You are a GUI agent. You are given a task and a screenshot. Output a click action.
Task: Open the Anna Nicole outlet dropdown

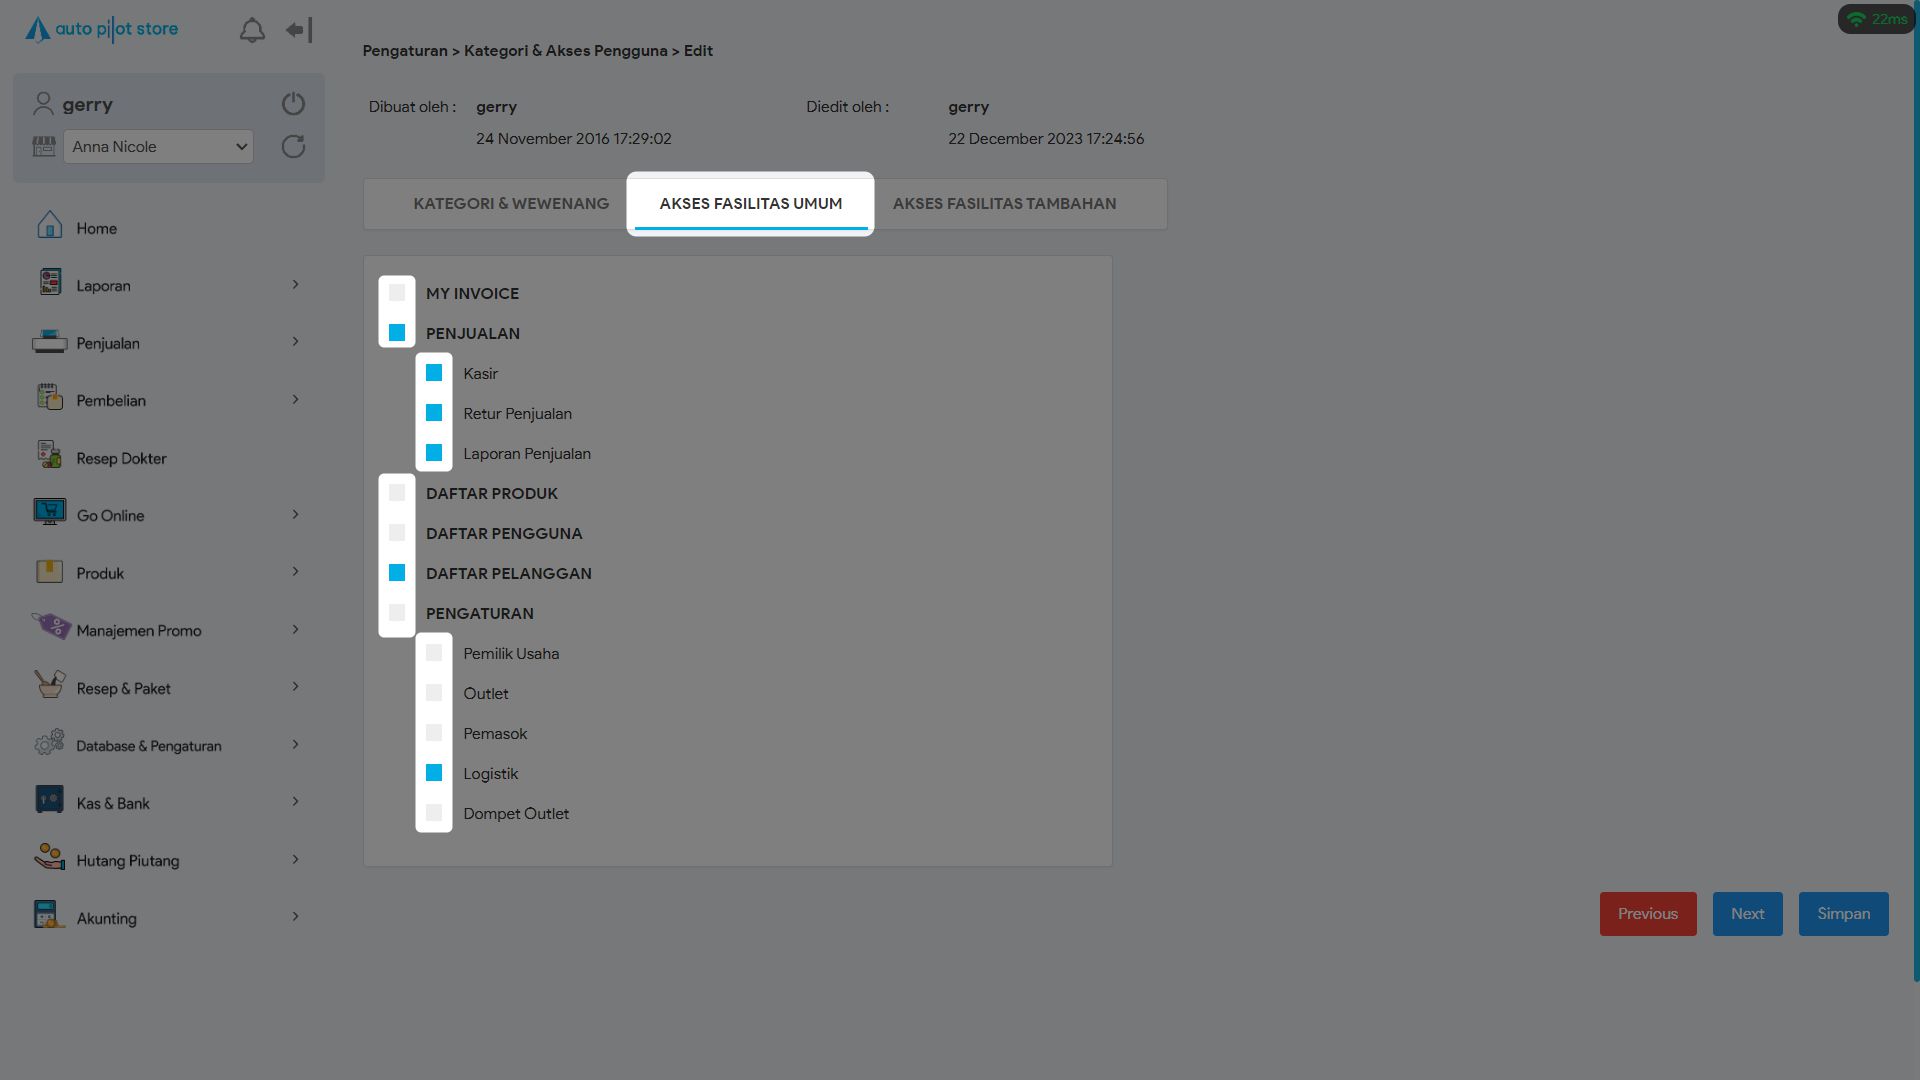coord(158,147)
